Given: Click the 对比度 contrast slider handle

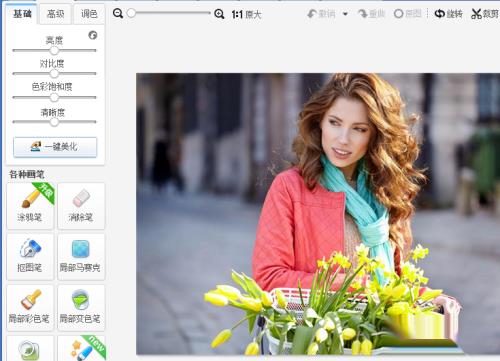Looking at the screenshot, I should coord(54,73).
